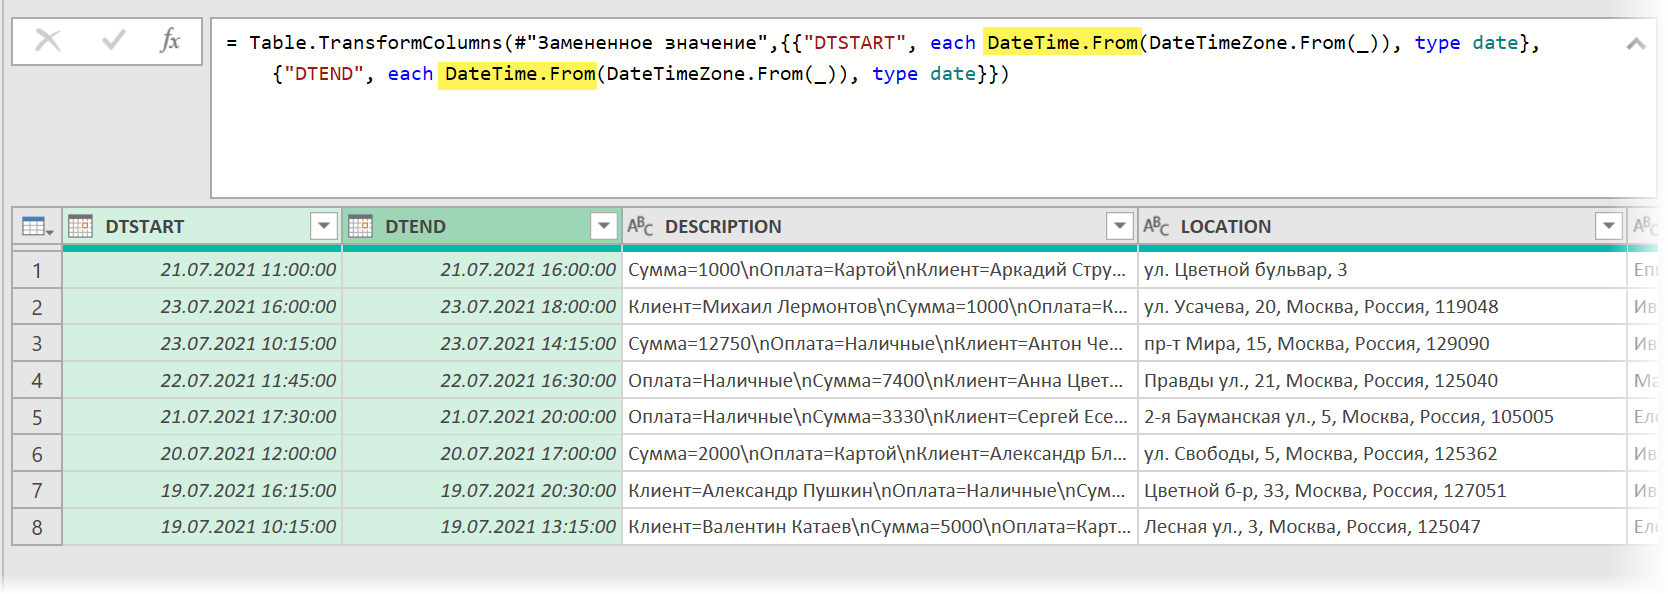Open the fx function insert icon
The image size is (1668, 594).
170,41
